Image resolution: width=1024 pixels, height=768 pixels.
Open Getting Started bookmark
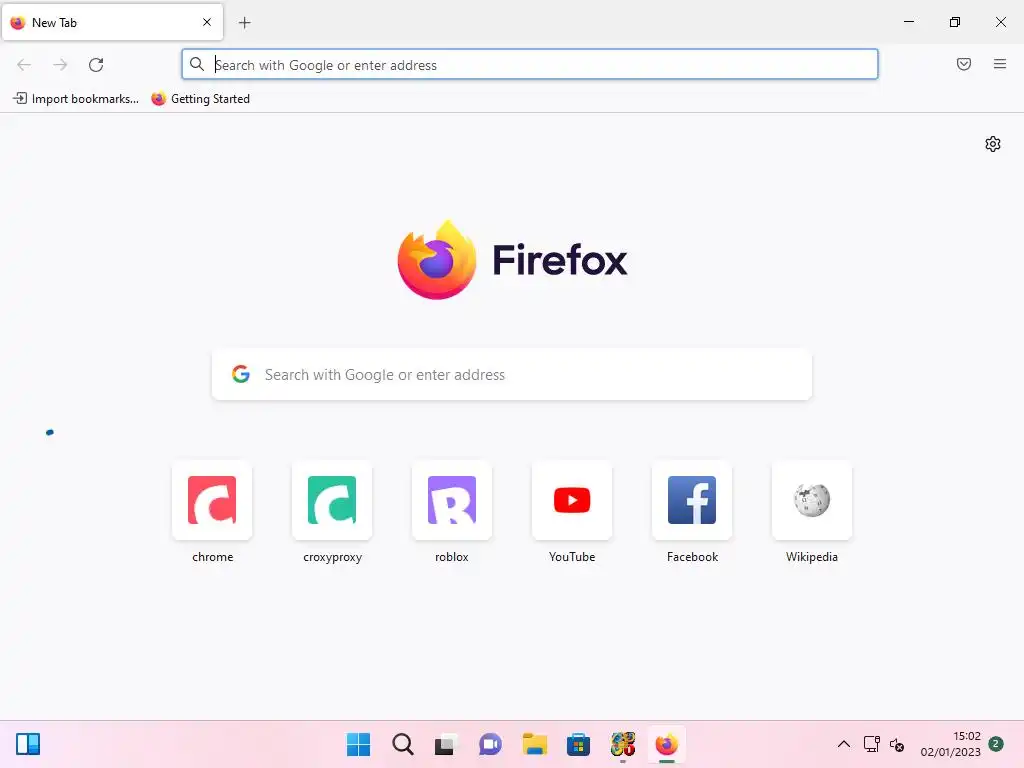point(200,99)
